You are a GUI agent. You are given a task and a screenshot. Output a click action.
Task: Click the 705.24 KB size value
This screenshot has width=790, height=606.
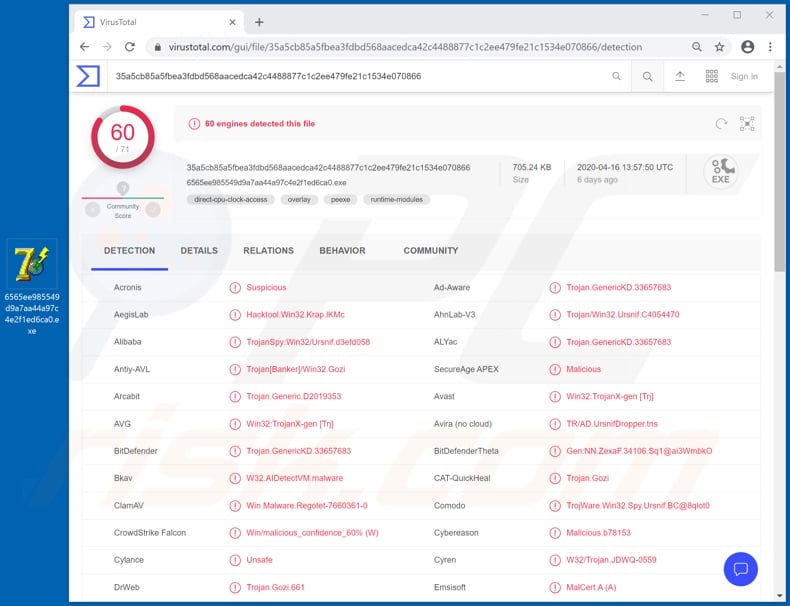tap(532, 167)
